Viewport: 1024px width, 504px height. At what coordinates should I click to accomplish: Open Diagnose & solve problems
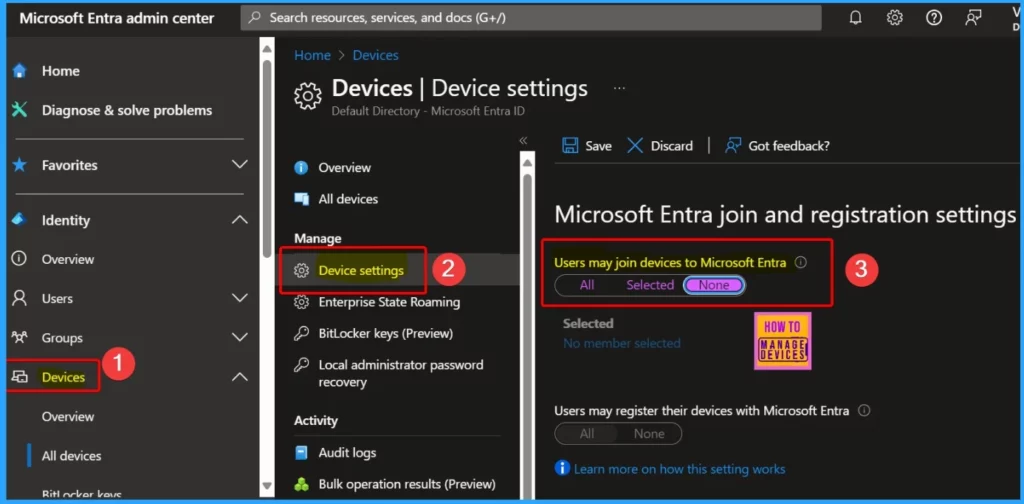pyautogui.click(x=128, y=110)
